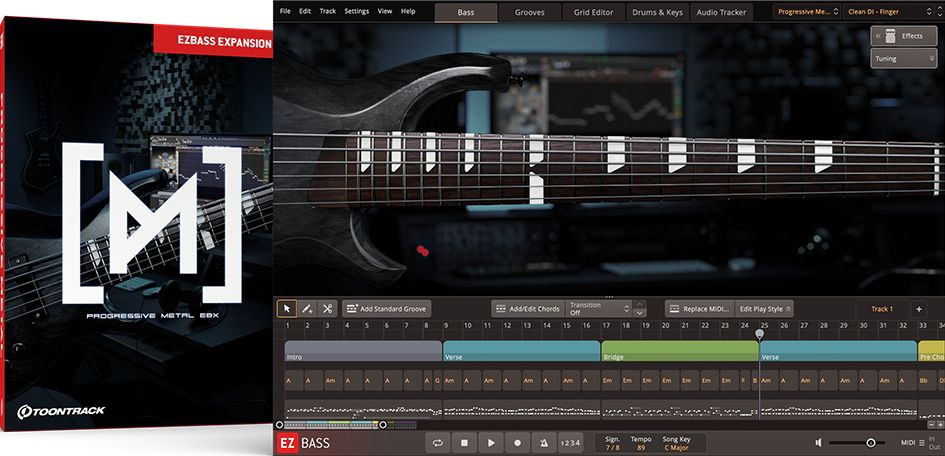
Task: Toggle loop playback
Action: [438, 443]
